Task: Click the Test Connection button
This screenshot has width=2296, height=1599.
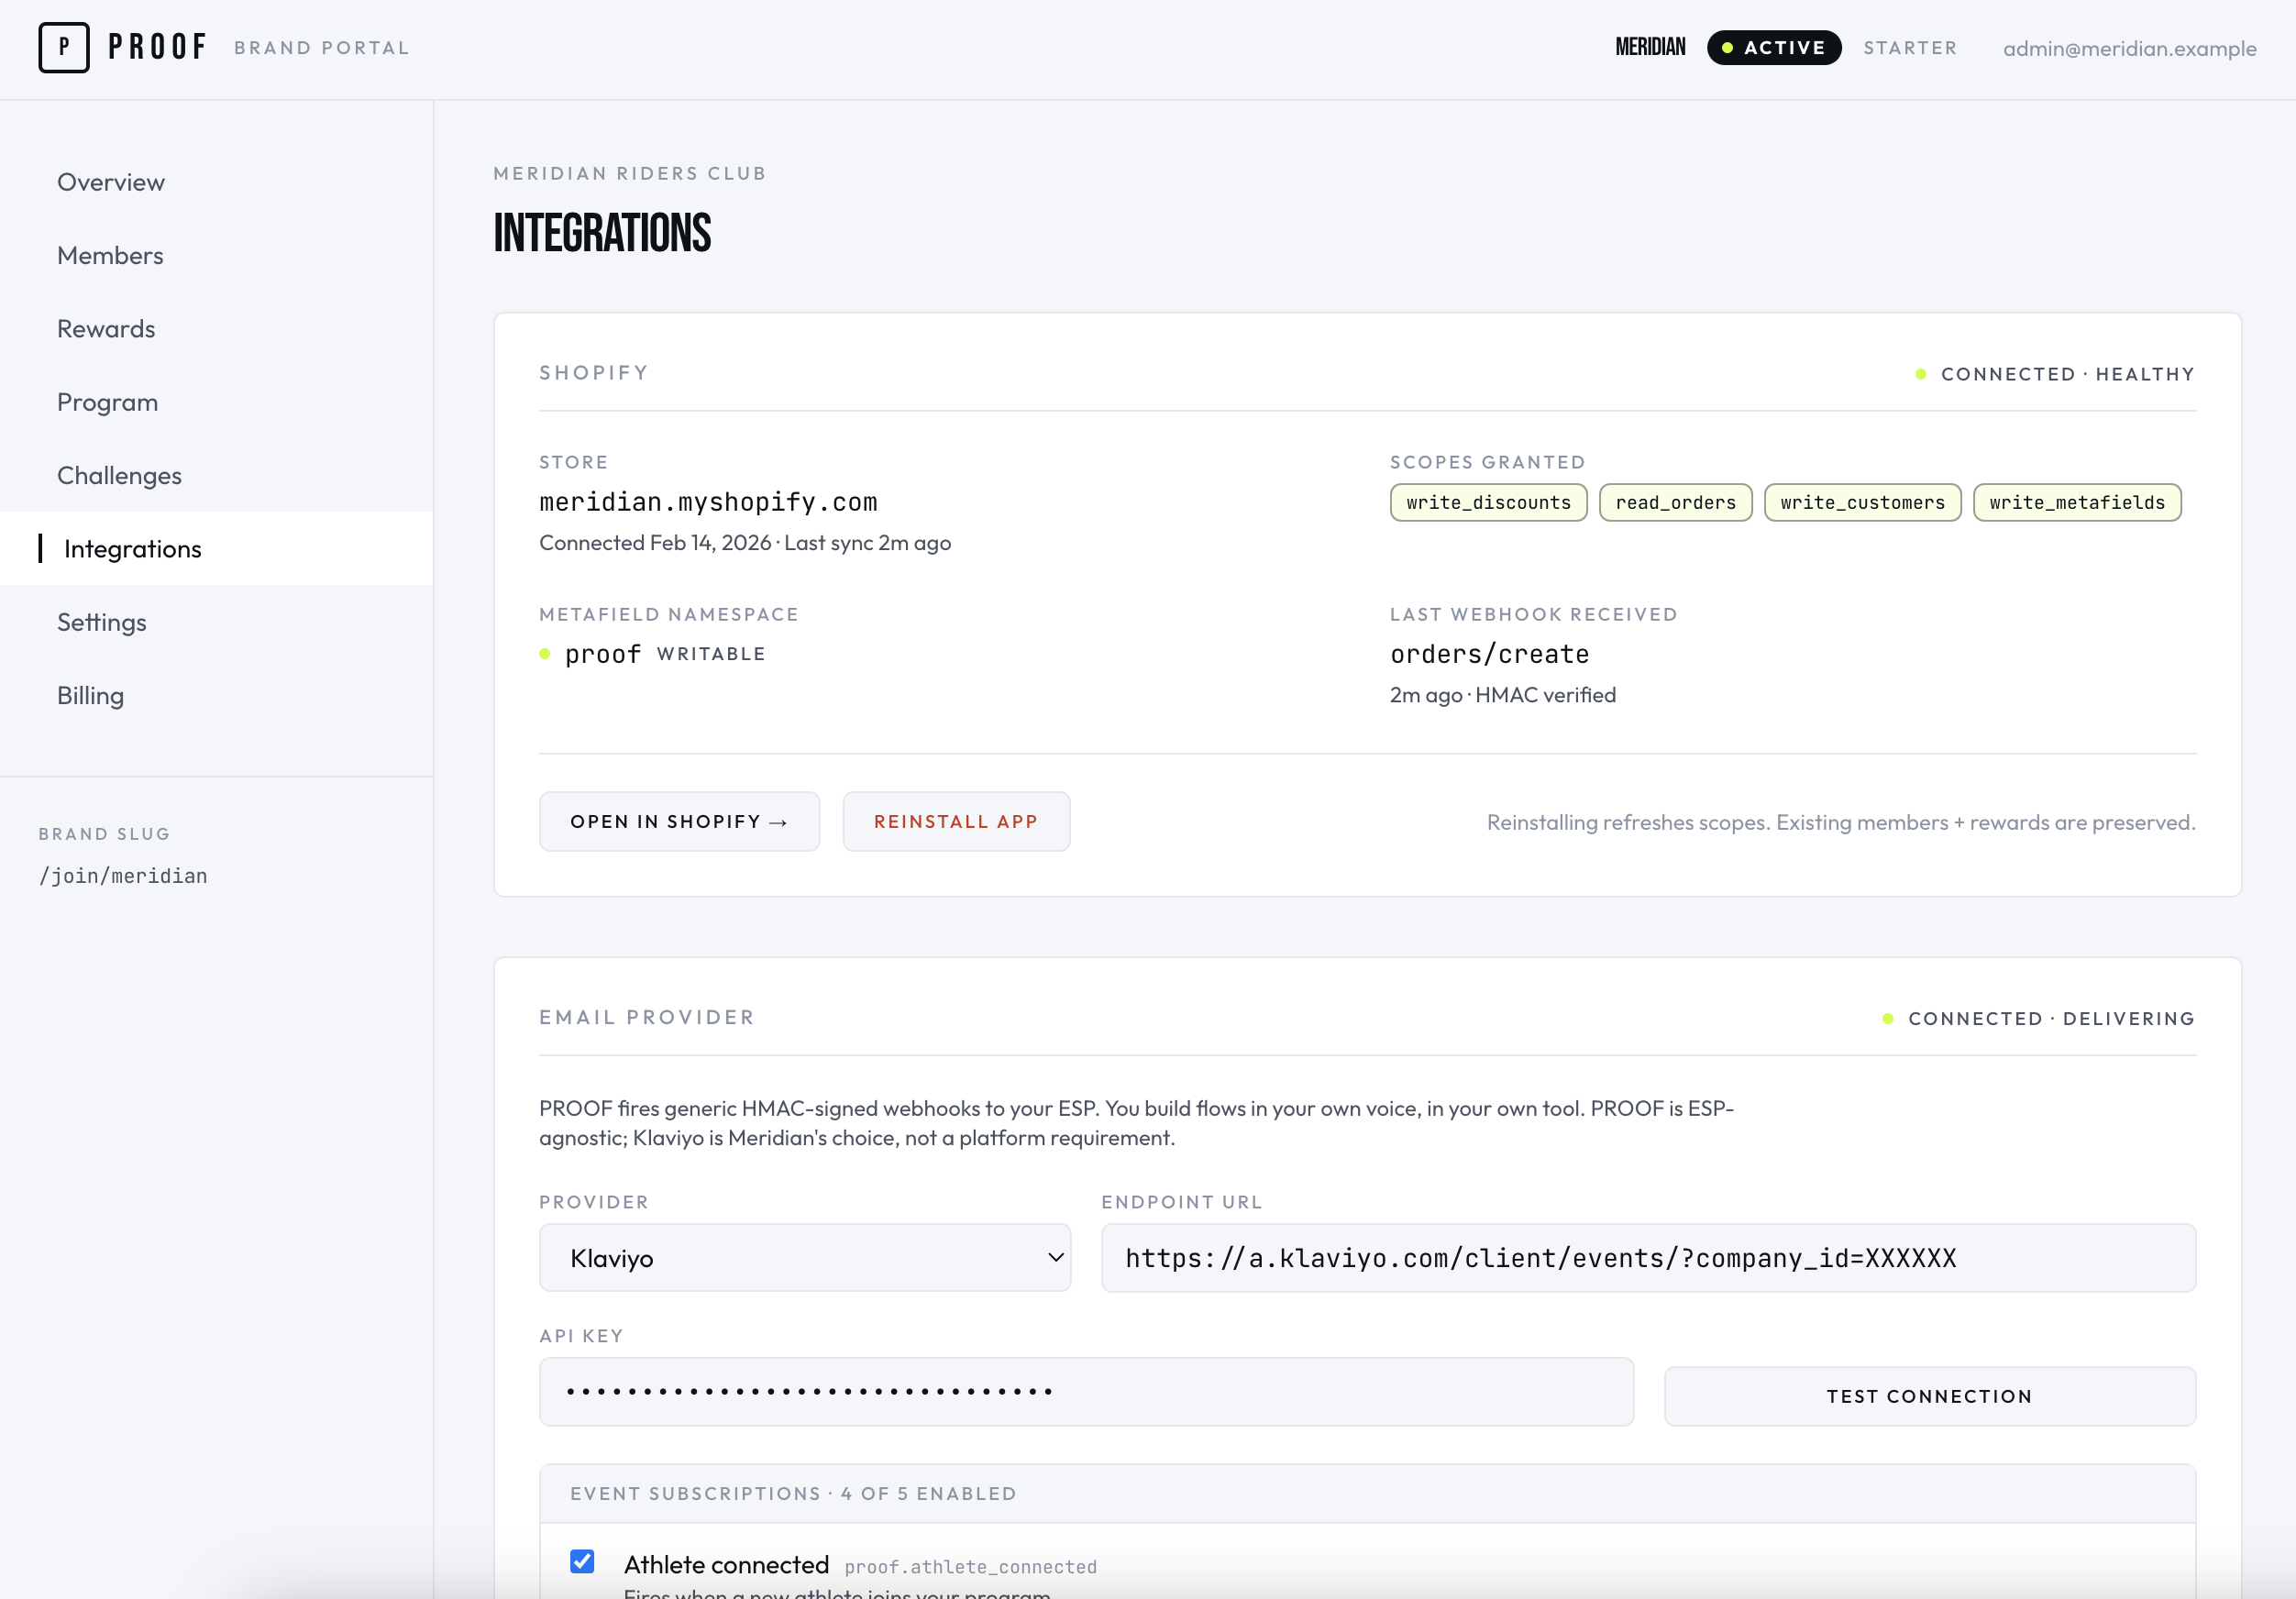Action: (1929, 1396)
